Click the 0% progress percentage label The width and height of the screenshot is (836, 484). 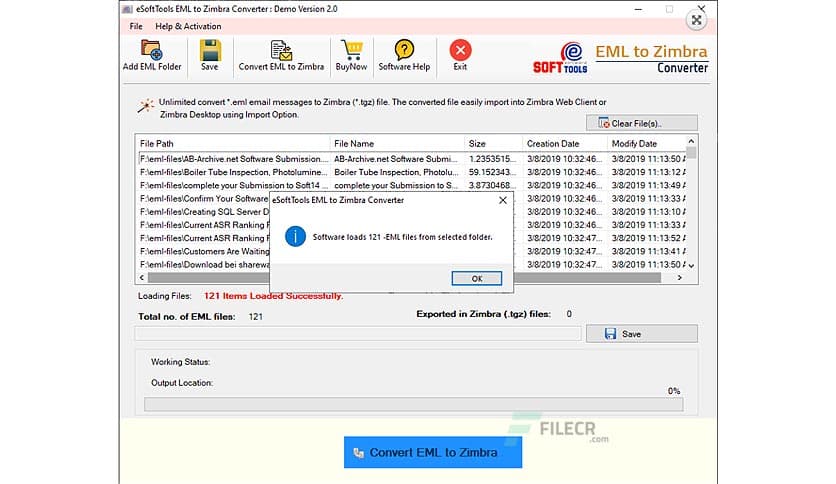[674, 391]
